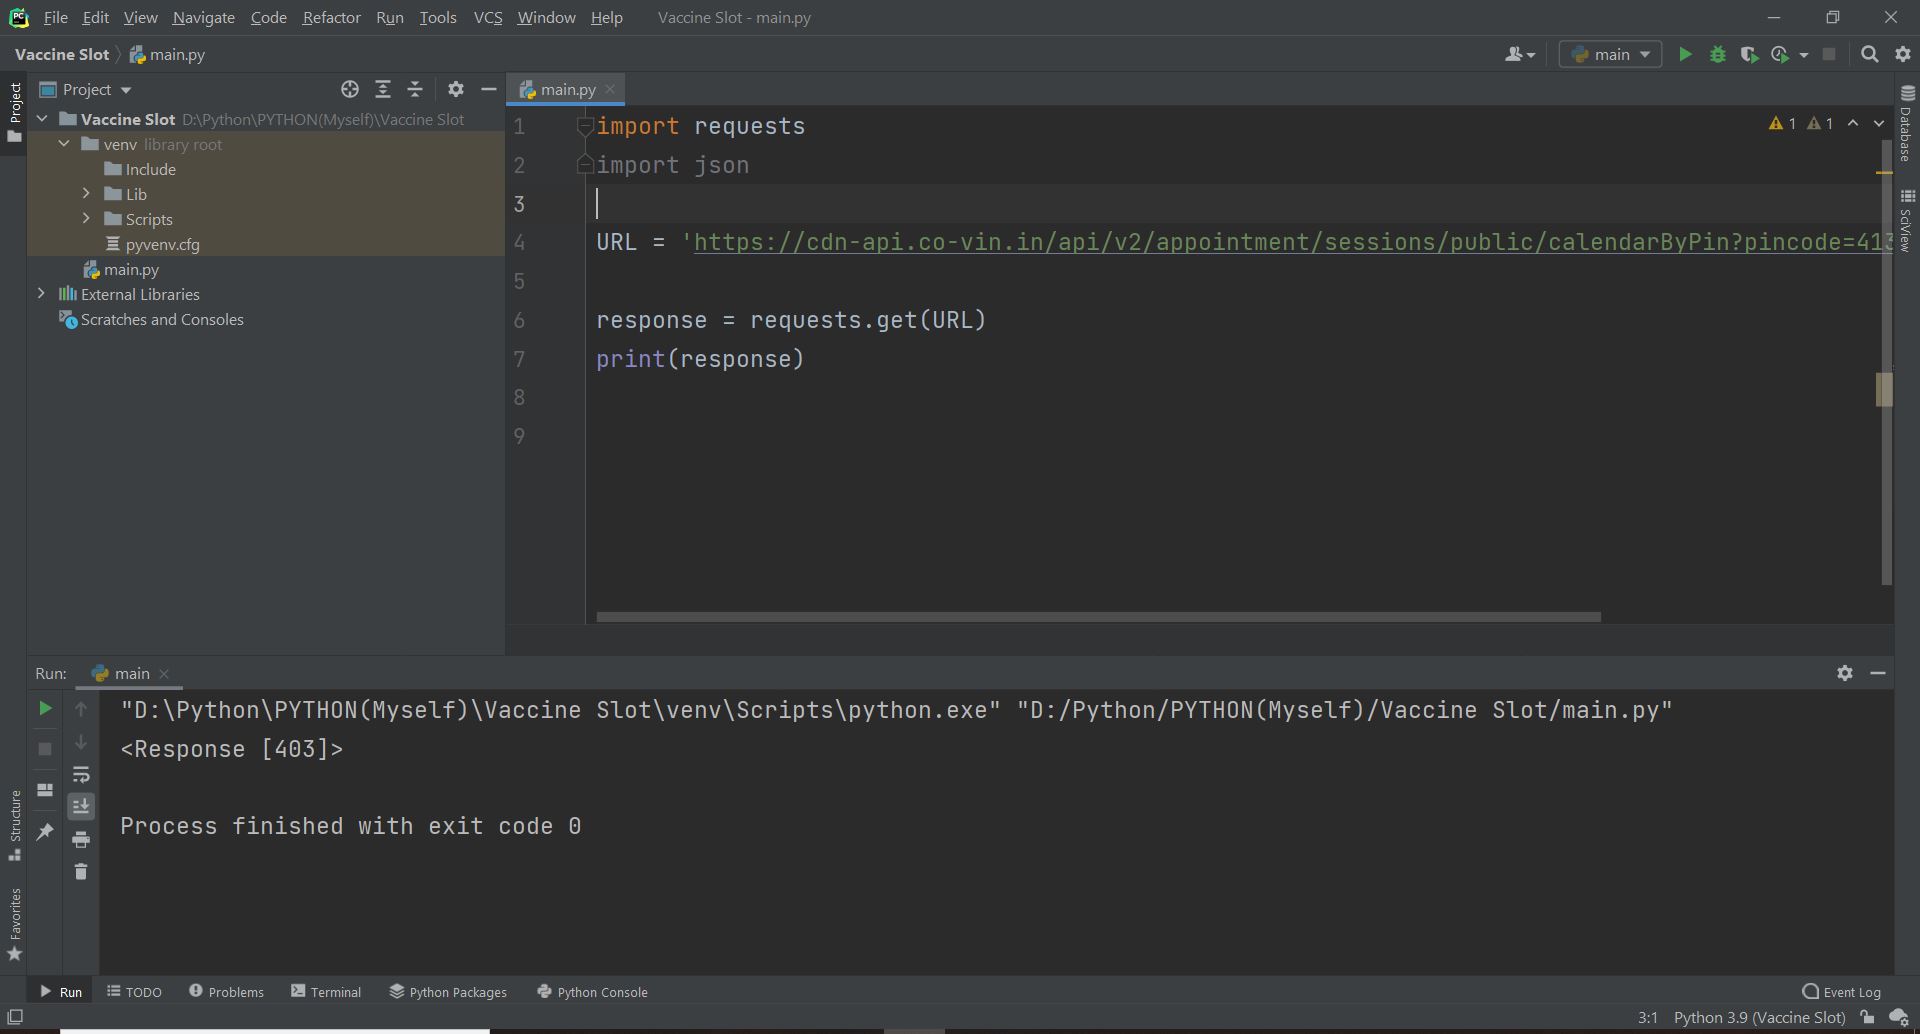Run main via the green play icon
The height and width of the screenshot is (1034, 1920).
[1685, 55]
